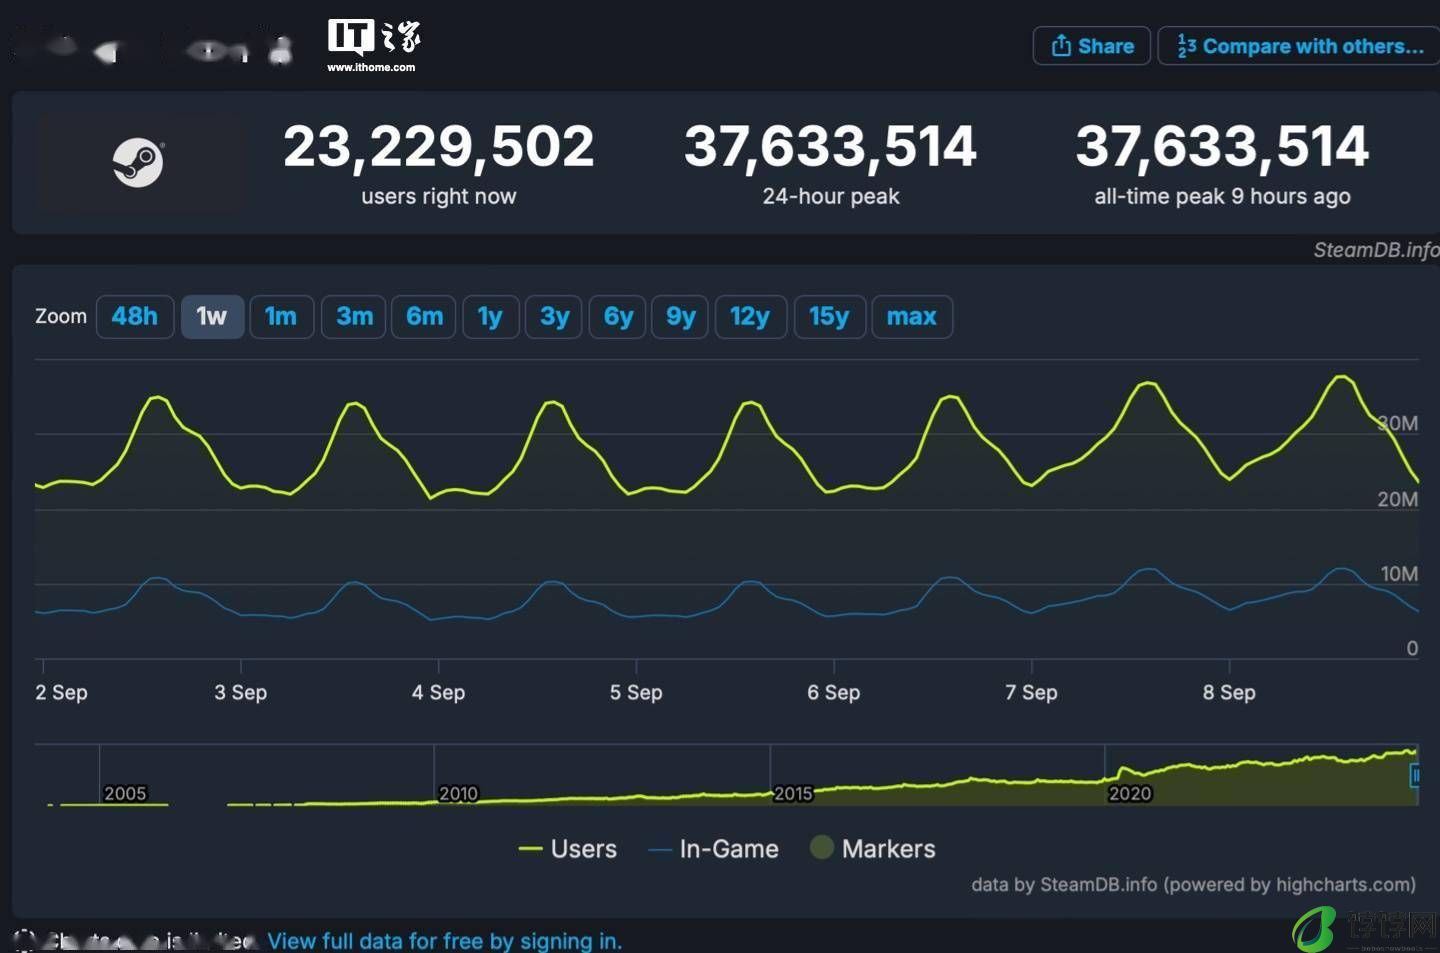The width and height of the screenshot is (1440, 953).
Task: Click the 4 Sep axis label
Action: click(438, 692)
